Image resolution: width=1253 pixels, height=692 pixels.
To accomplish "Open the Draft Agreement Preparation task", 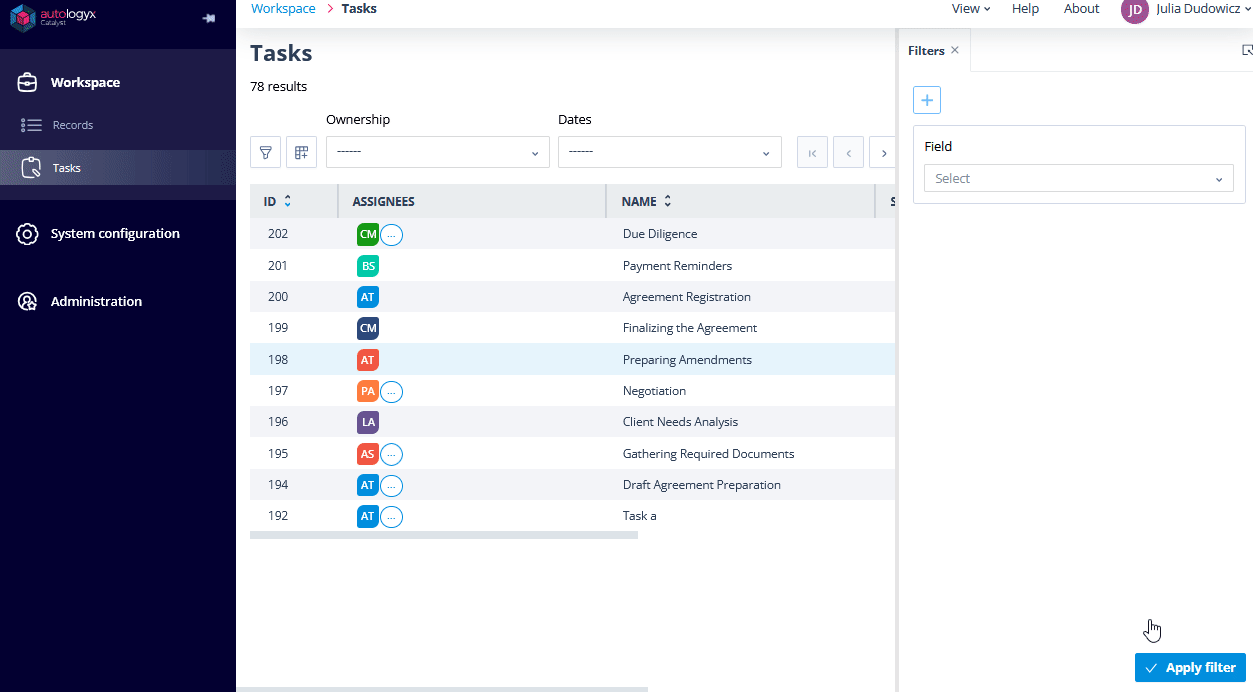I will point(701,485).
